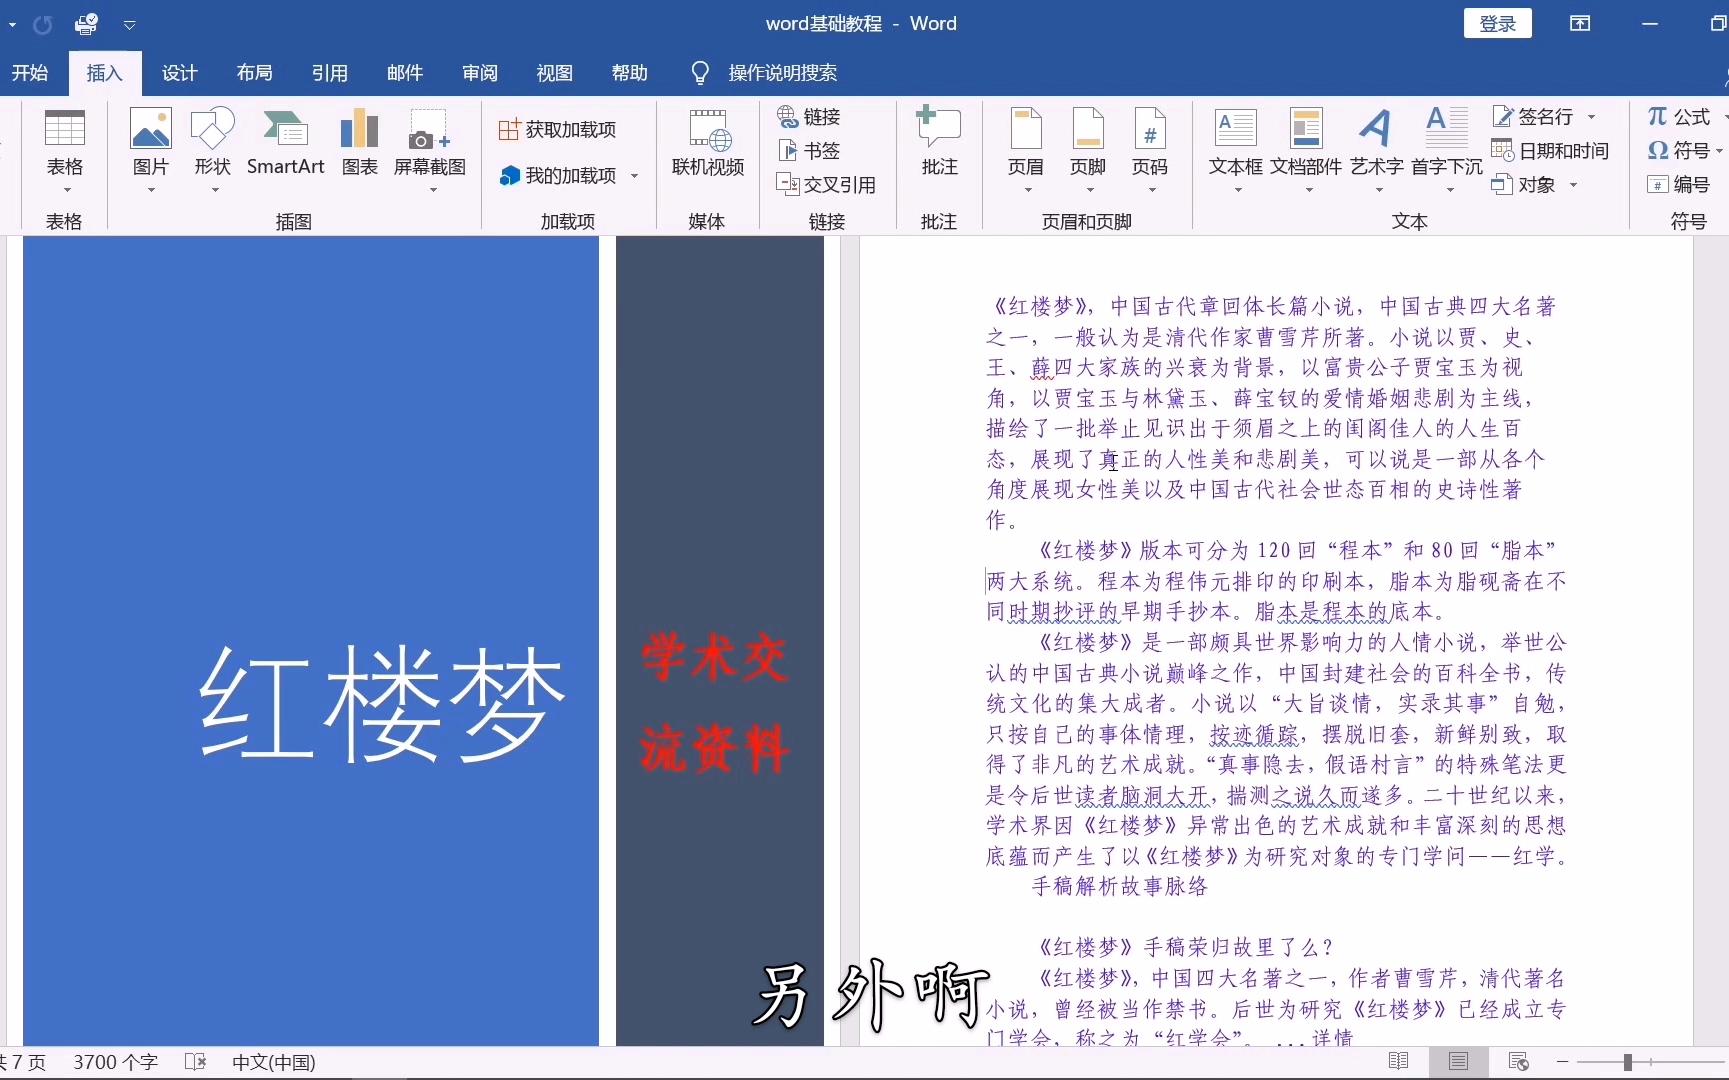This screenshot has height=1080, width=1729.
Task: Switch to the 设计 tab
Action: pyautogui.click(x=180, y=73)
